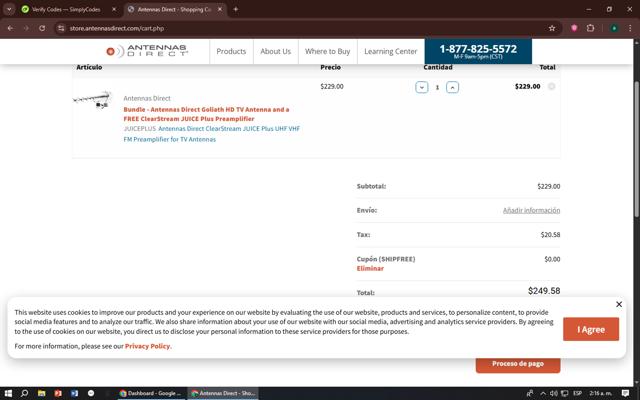Viewport: 640px width, 400px height.
Task: Open Where to Buy menu
Action: (327, 51)
